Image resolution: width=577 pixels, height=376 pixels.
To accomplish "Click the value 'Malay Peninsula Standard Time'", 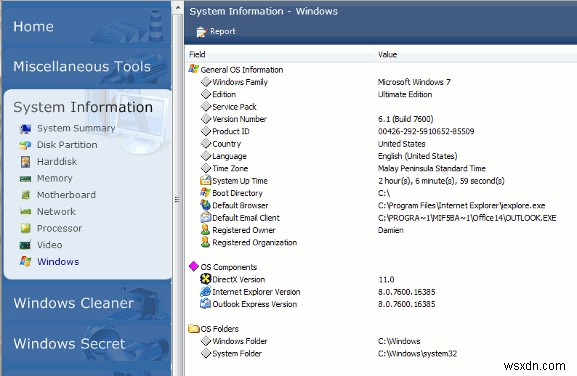I will click(x=432, y=169).
